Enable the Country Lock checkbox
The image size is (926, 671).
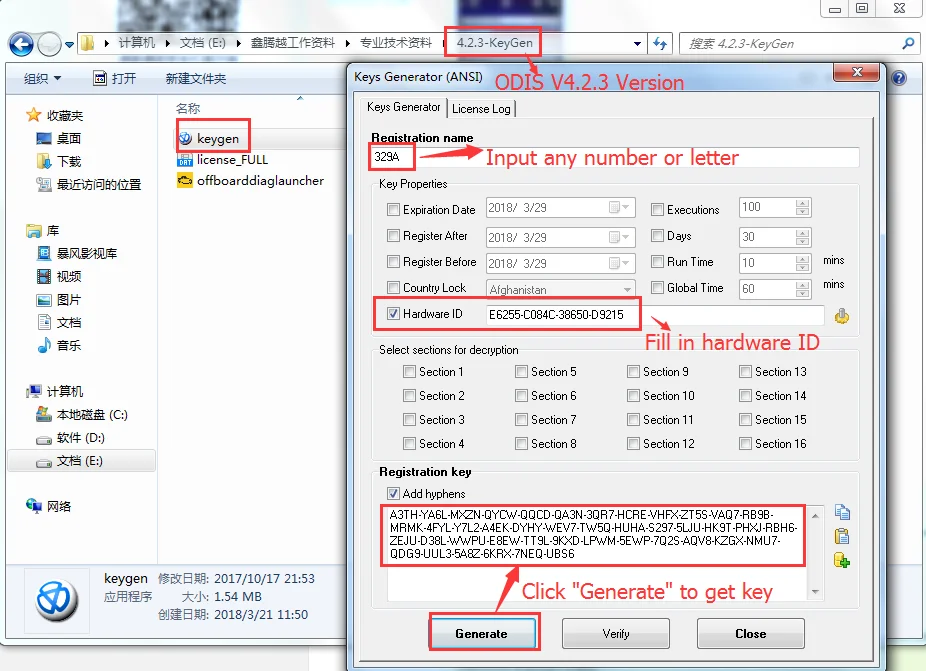pyautogui.click(x=393, y=287)
